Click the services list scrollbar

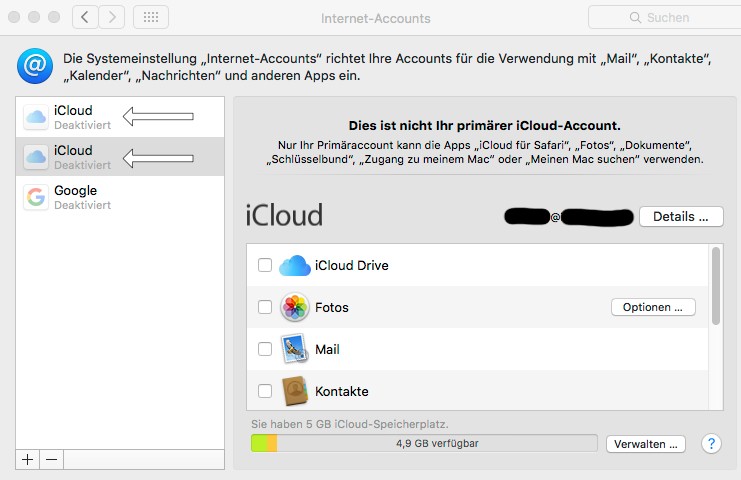[715, 286]
